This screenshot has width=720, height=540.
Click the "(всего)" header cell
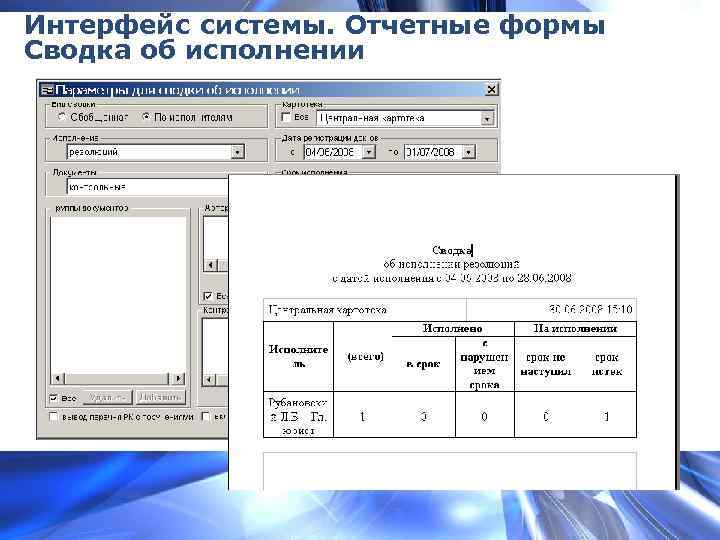366,357
